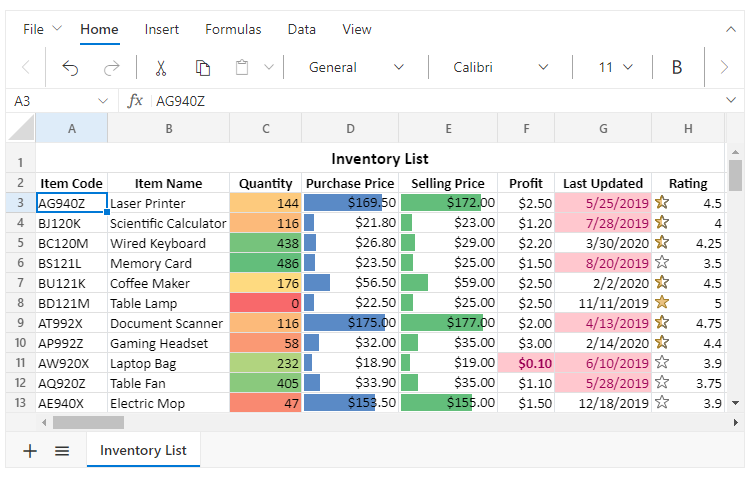Expand the formula bar chevron

click(x=731, y=101)
